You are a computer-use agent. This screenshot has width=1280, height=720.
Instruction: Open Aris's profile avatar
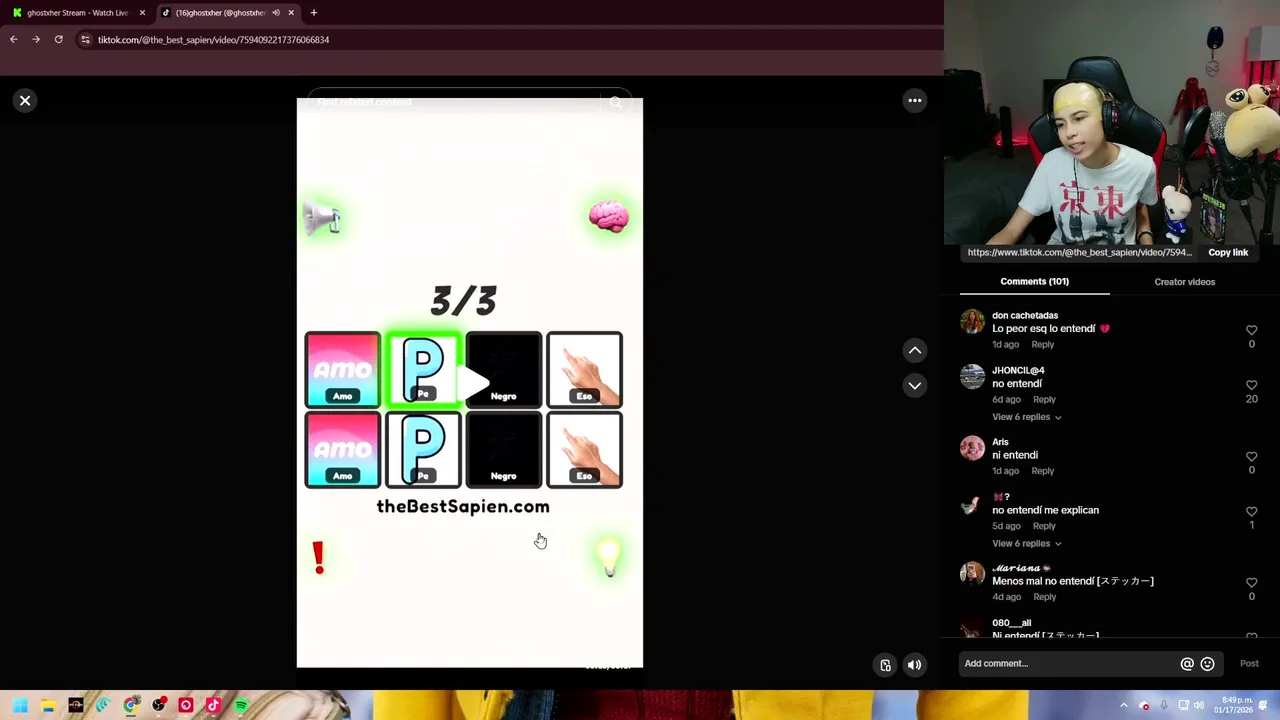(972, 448)
